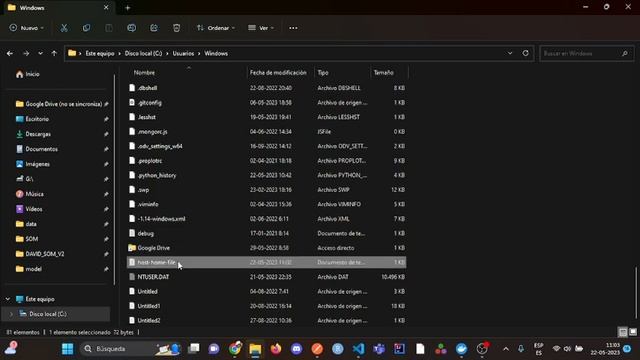Sort by the Tamaño column header
The height and width of the screenshot is (360, 640).
pyautogui.click(x=384, y=73)
